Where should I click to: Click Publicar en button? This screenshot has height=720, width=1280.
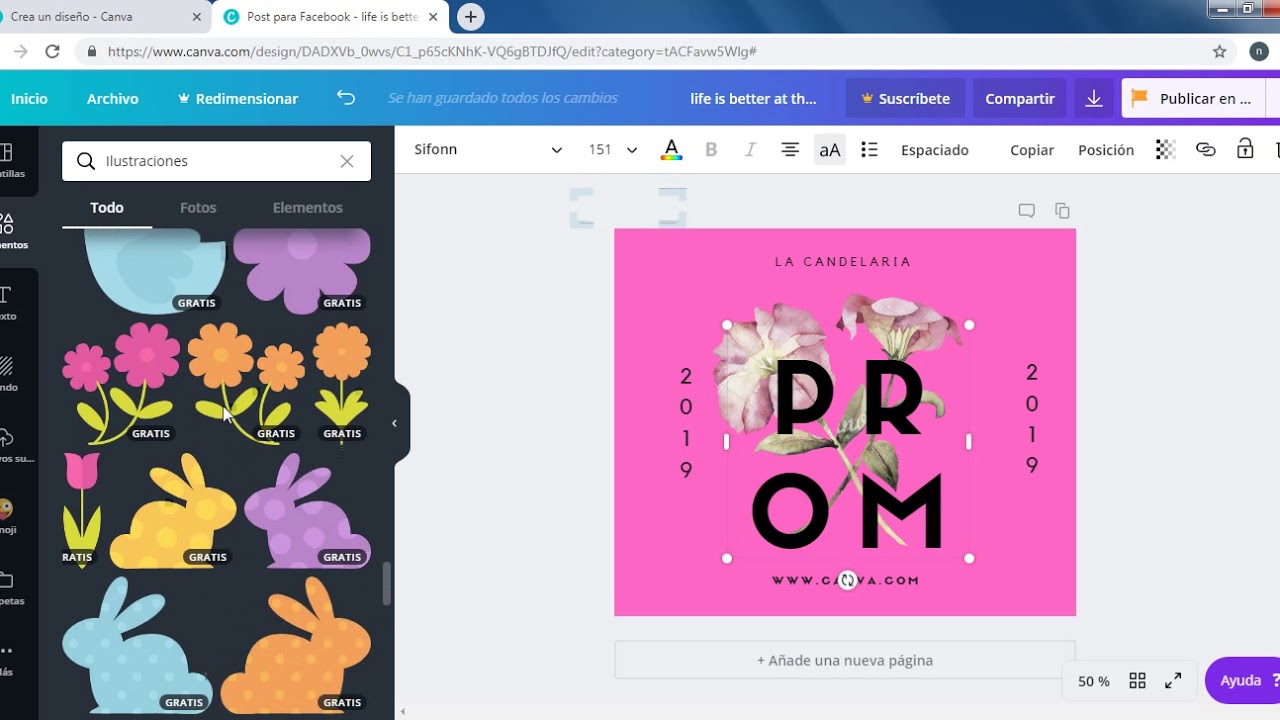click(x=1193, y=98)
